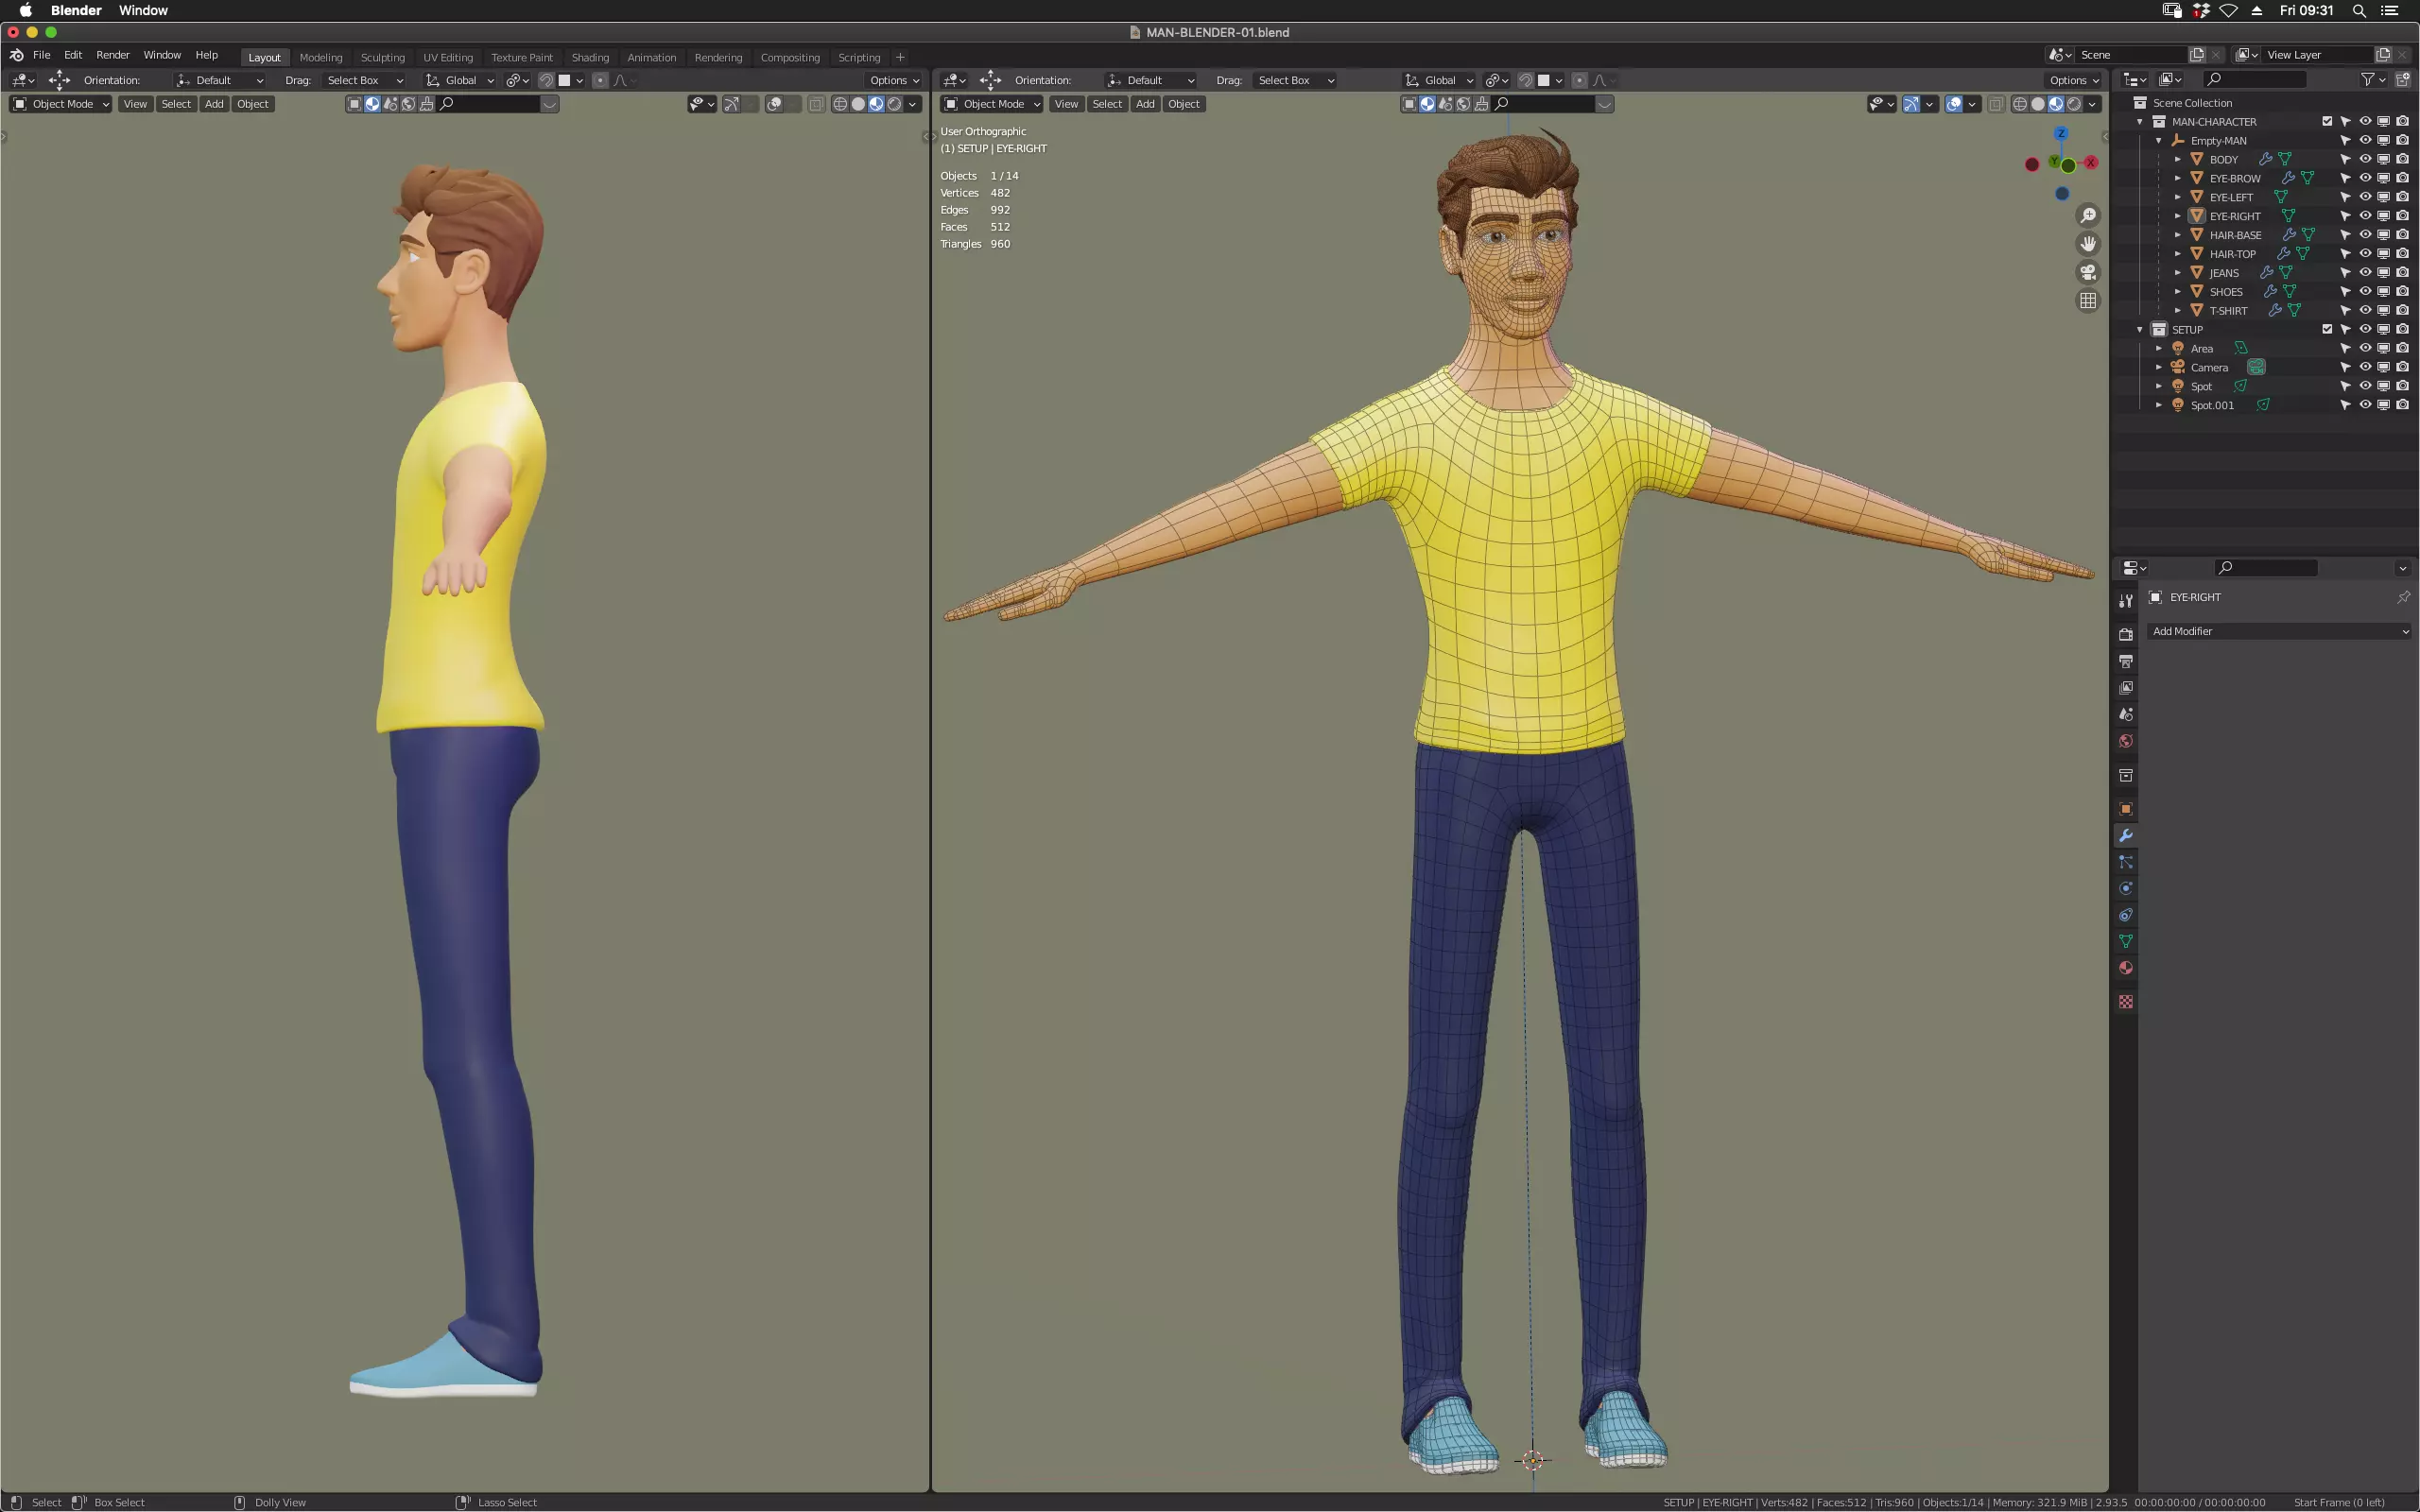Pin the EYE-RIGHT properties panel
Image resolution: width=2420 pixels, height=1512 pixels.
pyautogui.click(x=2403, y=597)
